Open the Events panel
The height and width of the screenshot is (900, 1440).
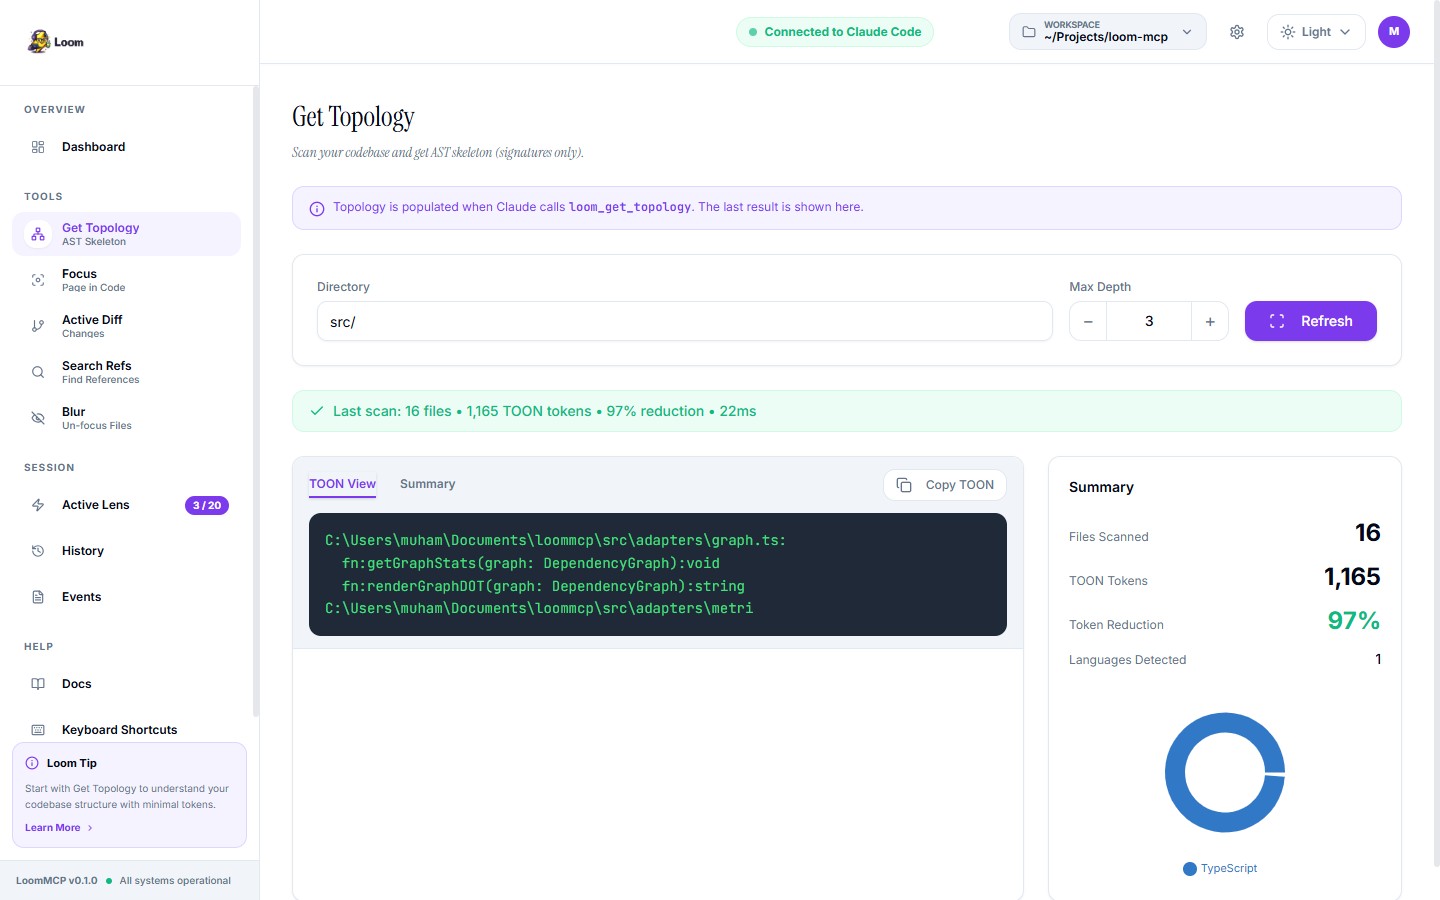(81, 597)
